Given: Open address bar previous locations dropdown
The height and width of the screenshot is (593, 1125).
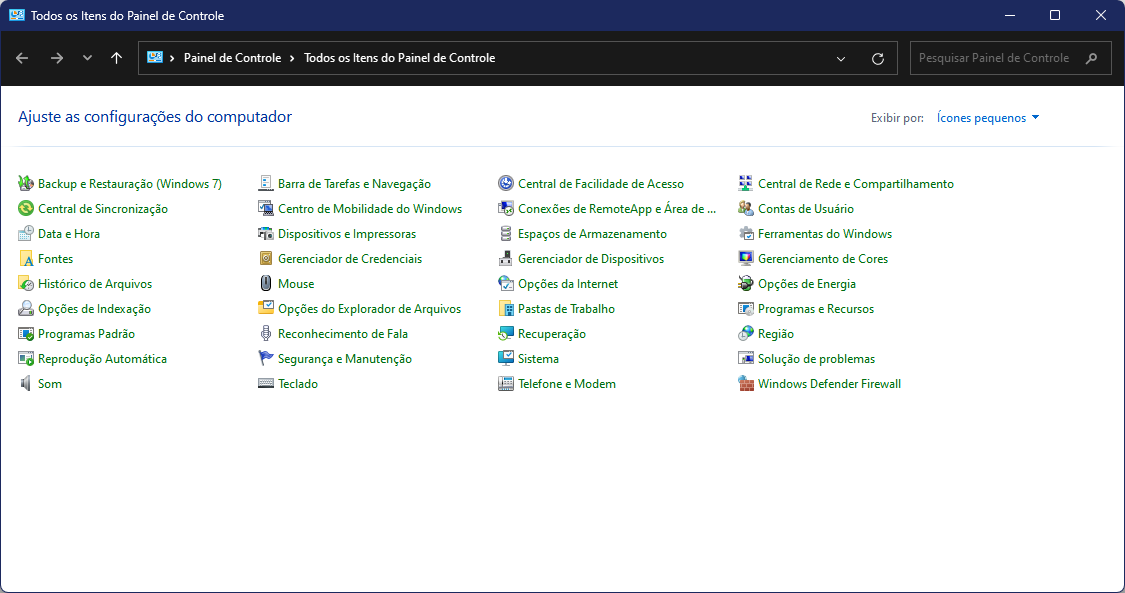Looking at the screenshot, I should [x=841, y=59].
